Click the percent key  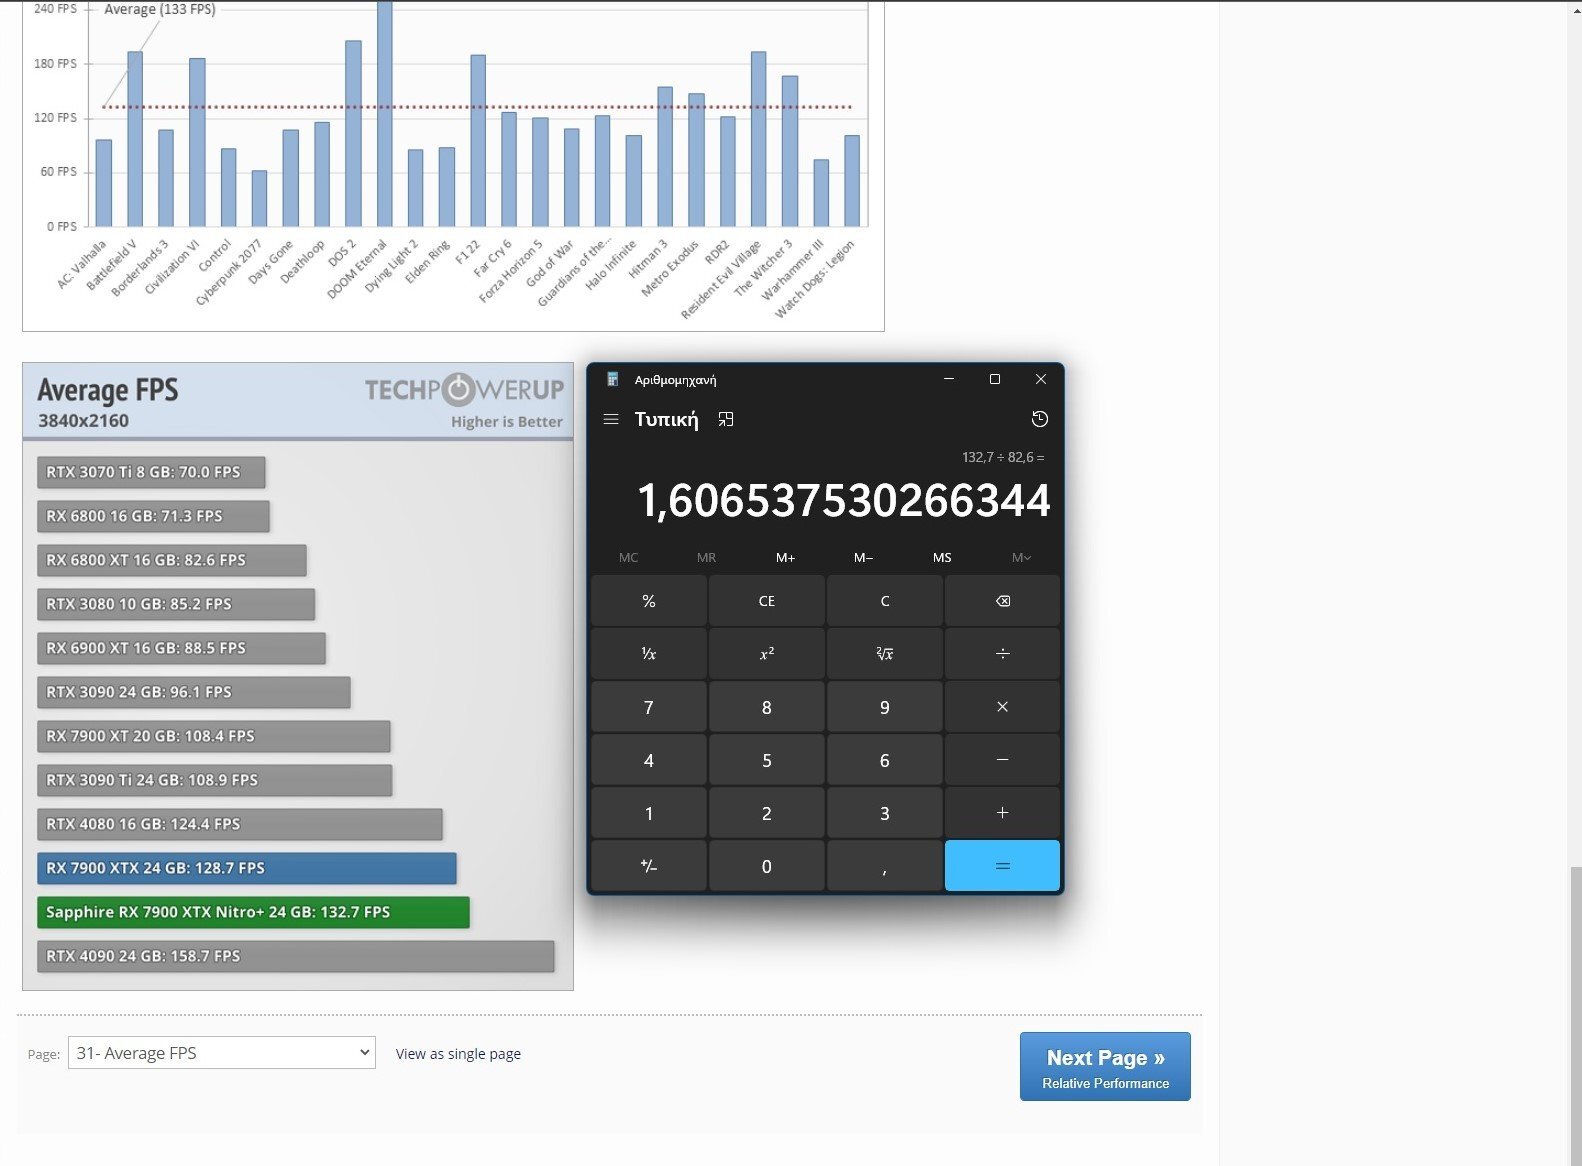(649, 601)
